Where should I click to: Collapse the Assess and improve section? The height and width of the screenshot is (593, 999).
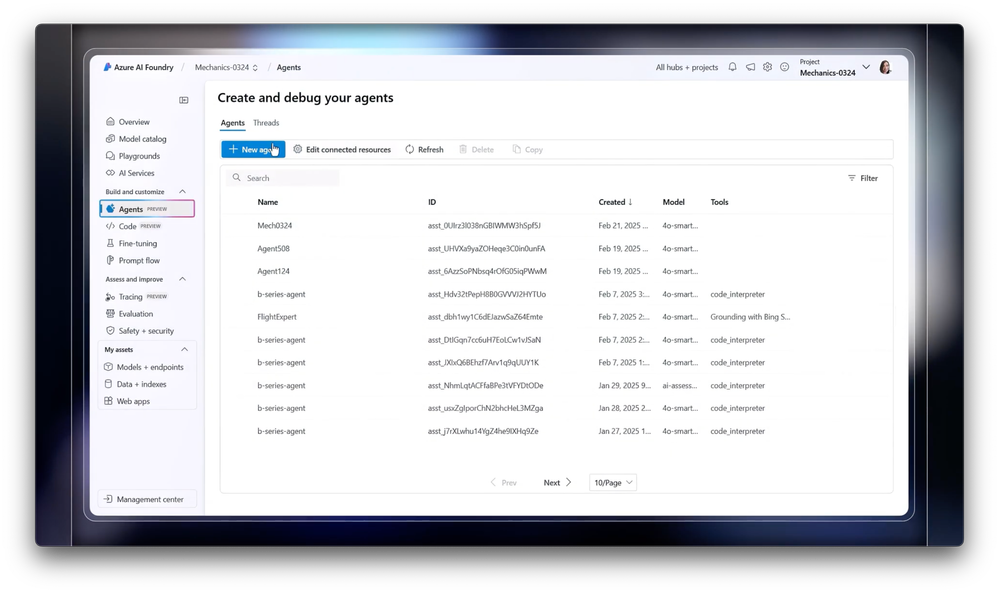click(x=182, y=279)
